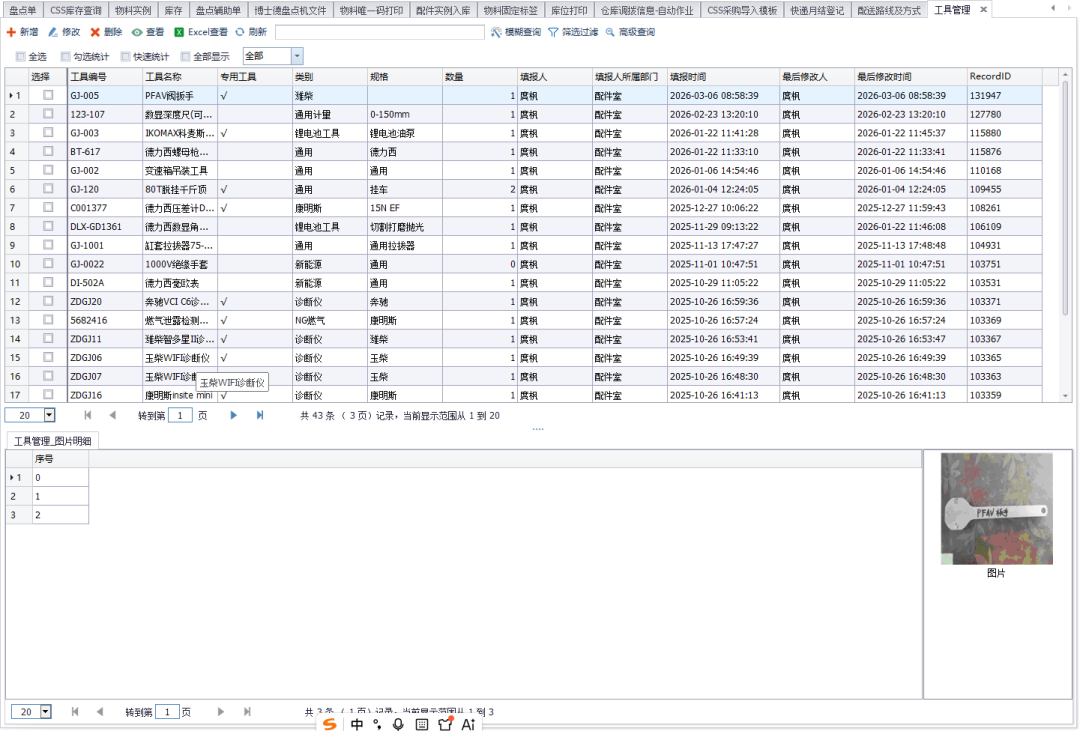Sort by the 工具名称 column header
This screenshot has width=1080, height=731.
coord(180,76)
